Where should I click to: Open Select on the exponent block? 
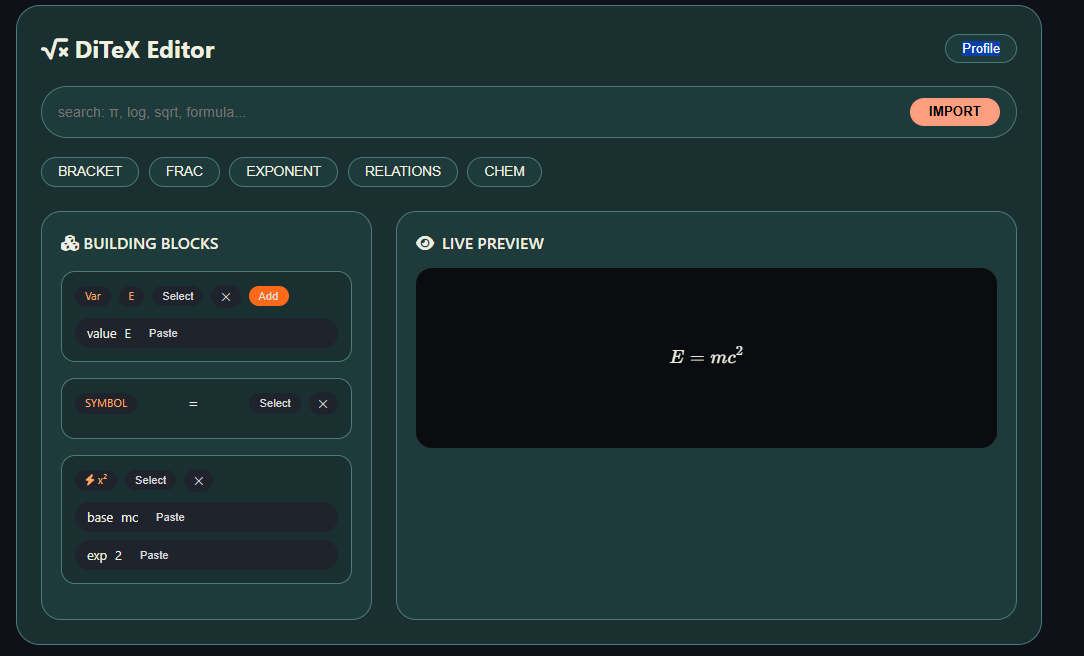[x=150, y=480]
